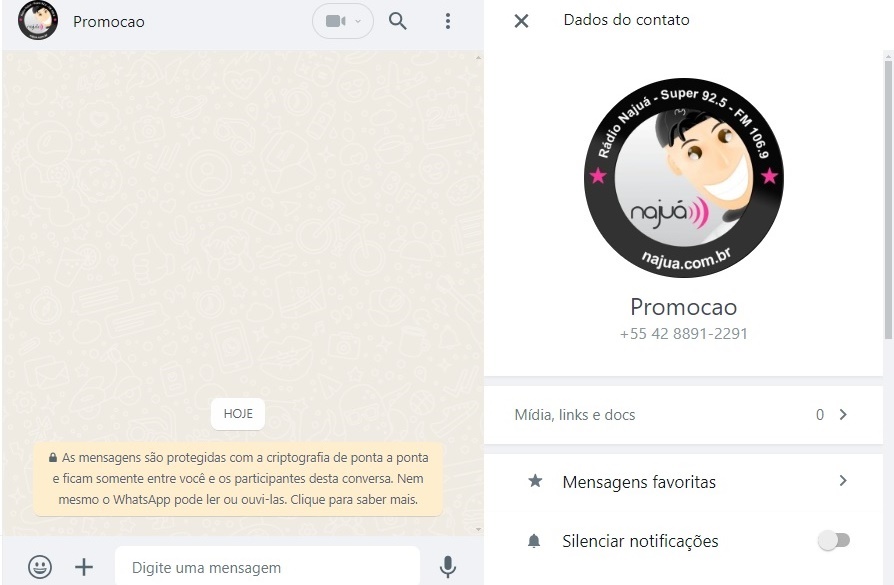Click the plus attach icon

(84, 567)
